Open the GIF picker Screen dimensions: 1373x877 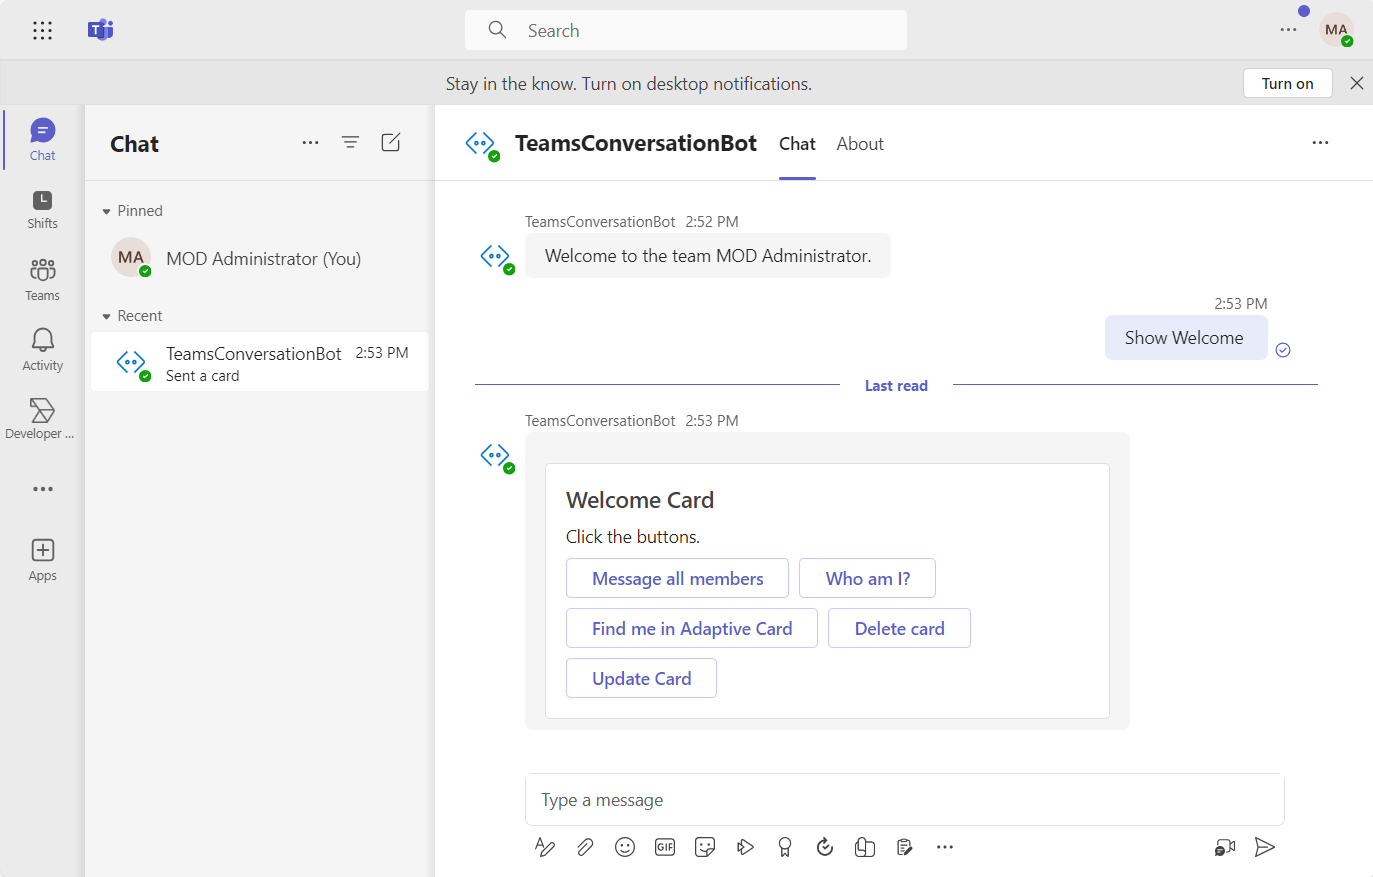point(665,847)
